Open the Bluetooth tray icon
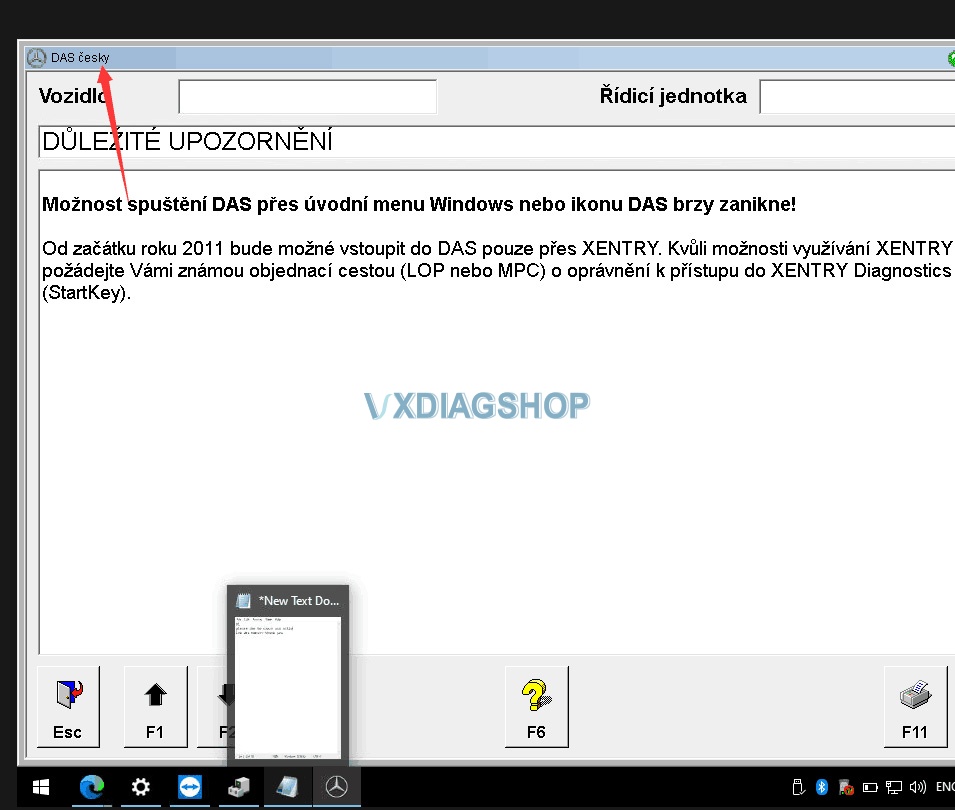The image size is (955, 810). (822, 787)
